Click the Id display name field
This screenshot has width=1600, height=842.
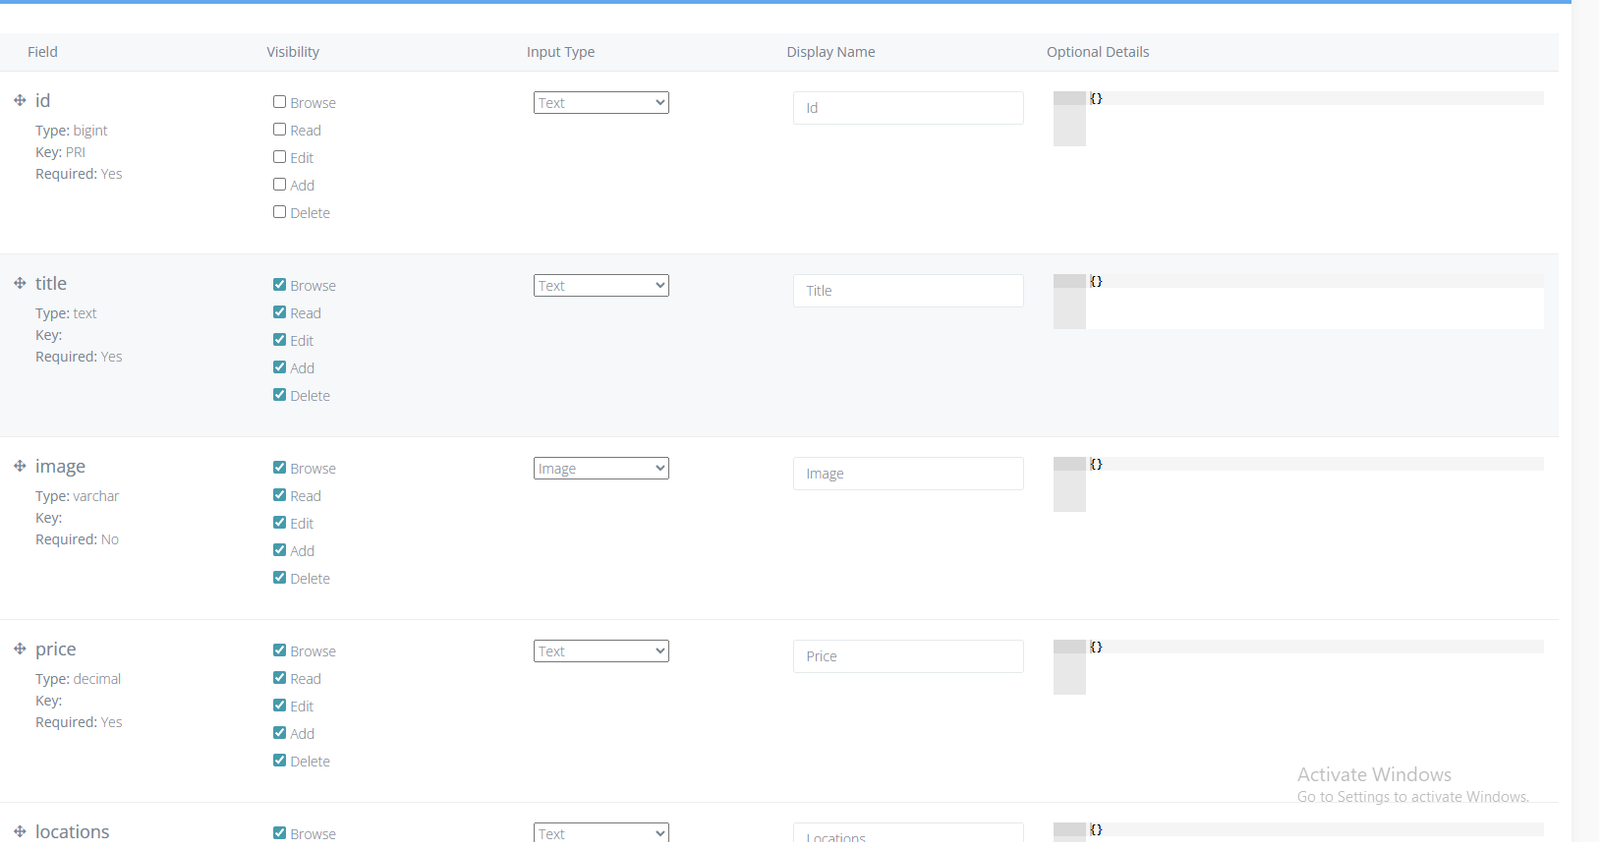[908, 108]
